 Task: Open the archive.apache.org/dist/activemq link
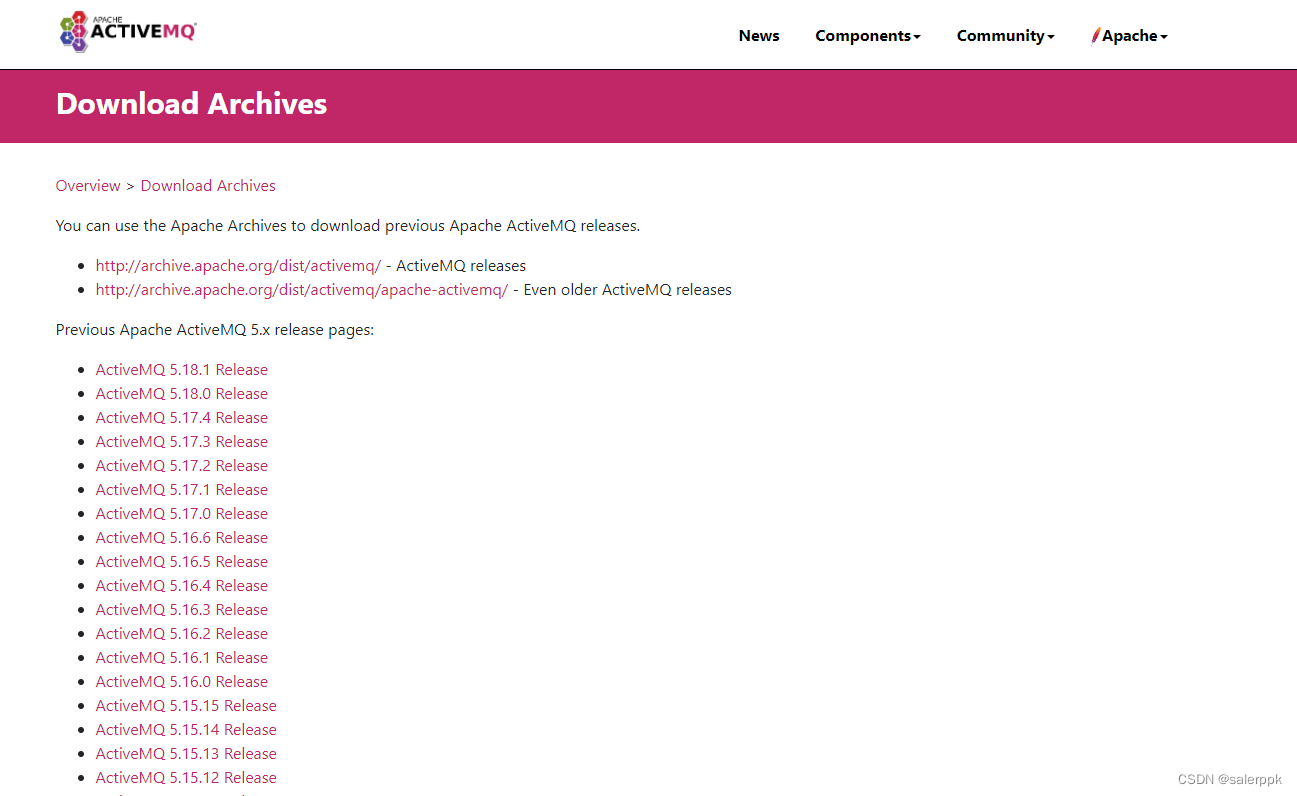pos(237,265)
